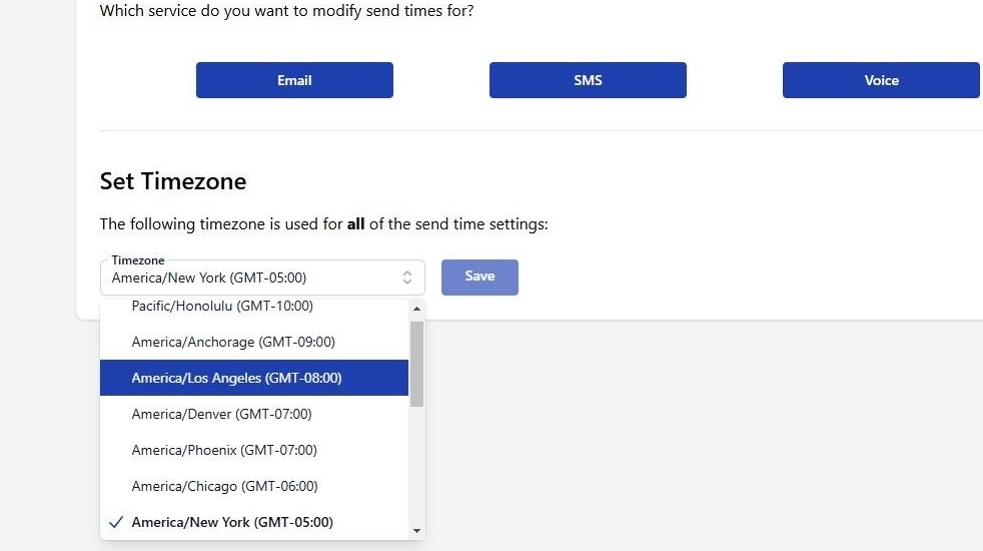
Task: Select the Voice service button
Action: click(881, 80)
